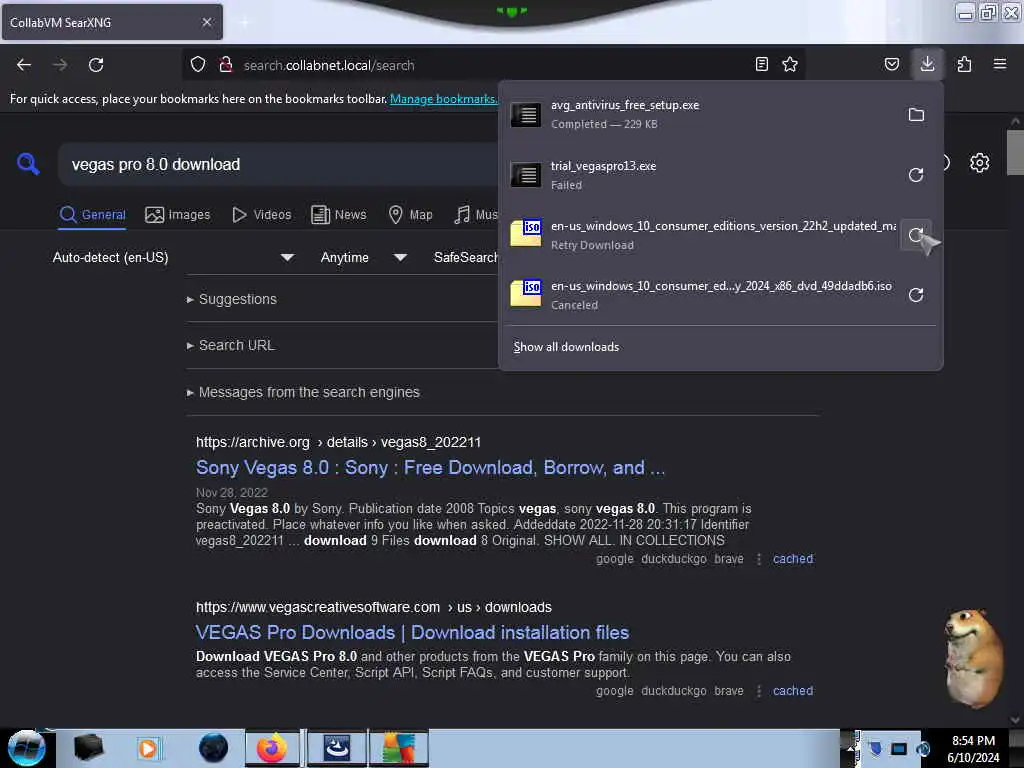This screenshot has height=768, width=1024.
Task: Open folder containing avg_antivirus_free_setup.exe
Action: click(916, 115)
